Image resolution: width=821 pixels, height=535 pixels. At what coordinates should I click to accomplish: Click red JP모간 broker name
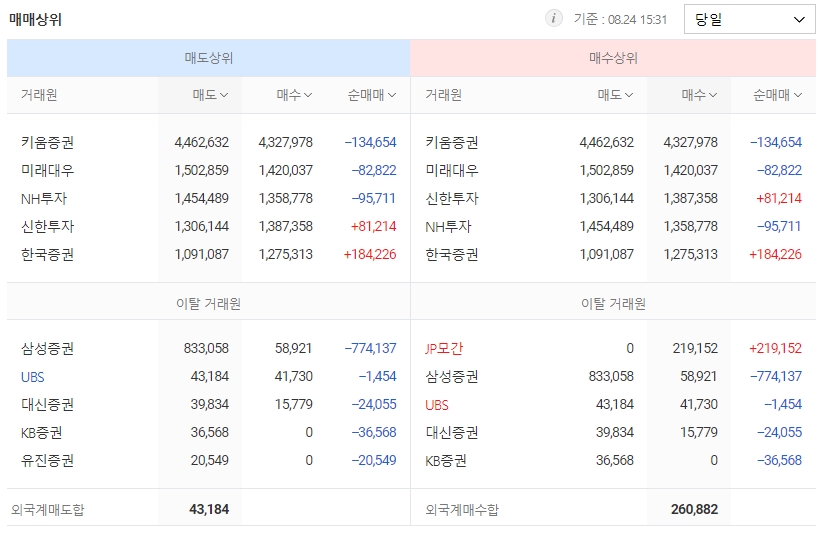pyautogui.click(x=444, y=349)
